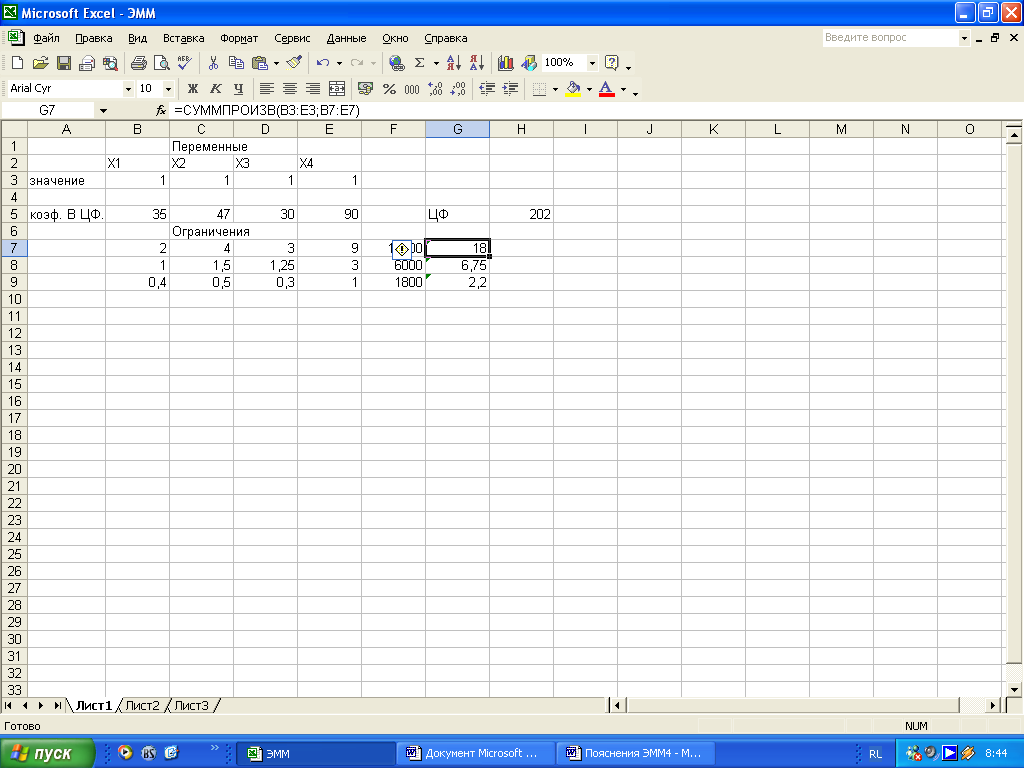
Task: Apply the yellow fill color
Action: coord(573,89)
